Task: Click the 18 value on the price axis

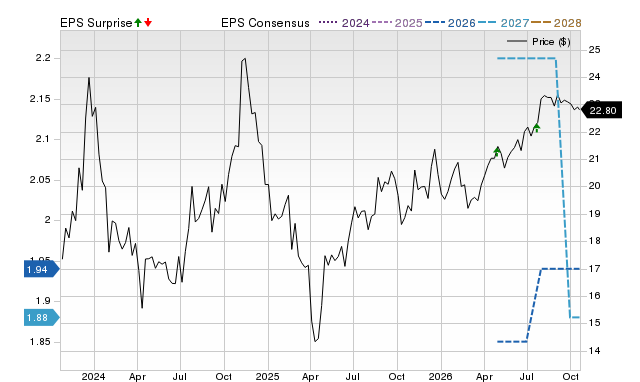Action: tap(594, 241)
